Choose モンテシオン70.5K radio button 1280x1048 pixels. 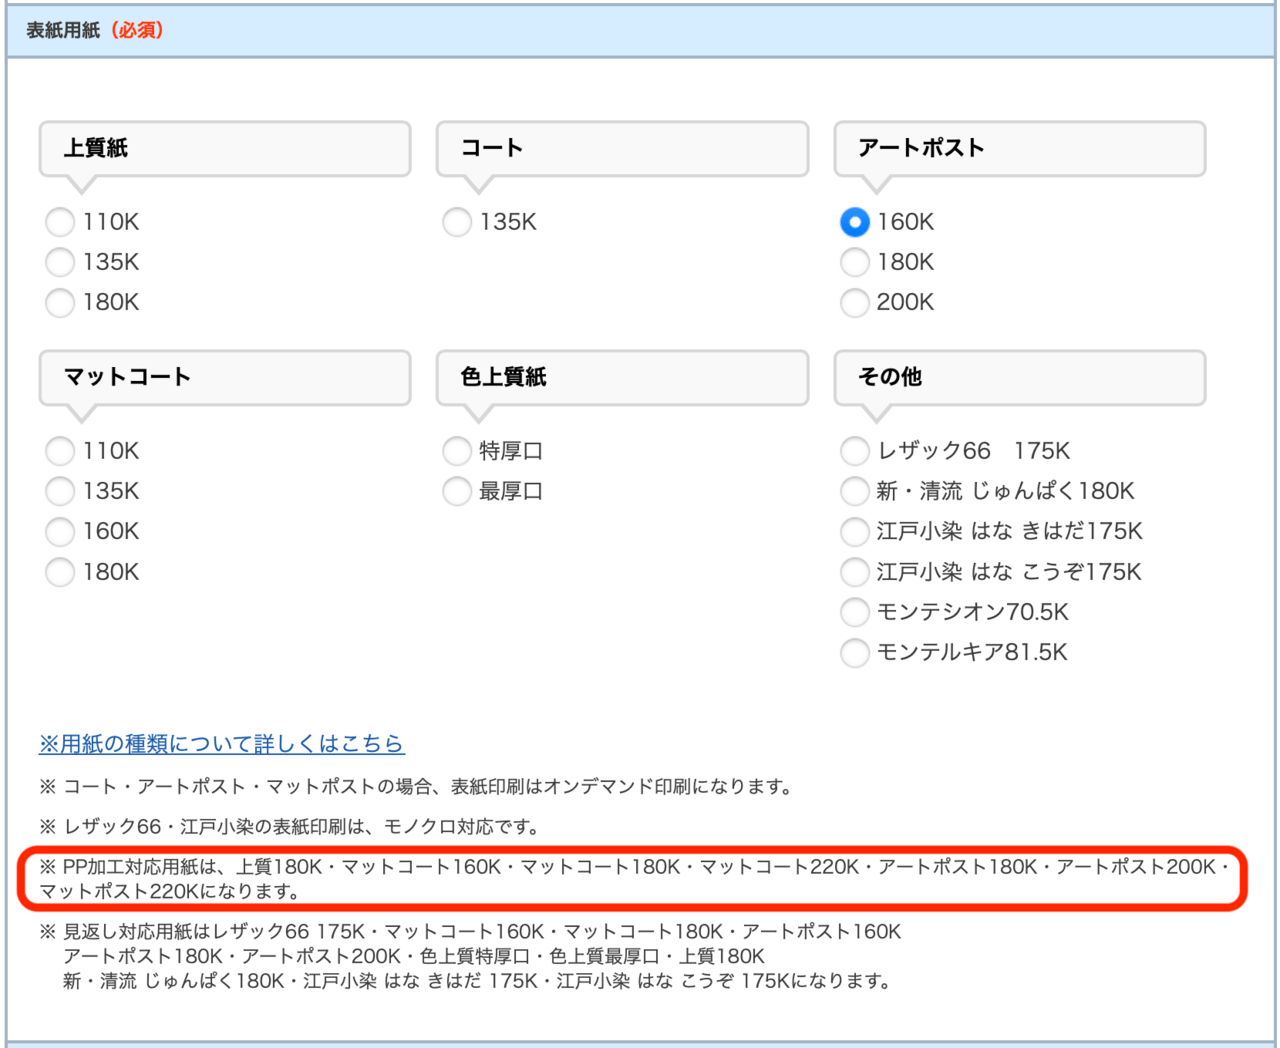(x=855, y=612)
